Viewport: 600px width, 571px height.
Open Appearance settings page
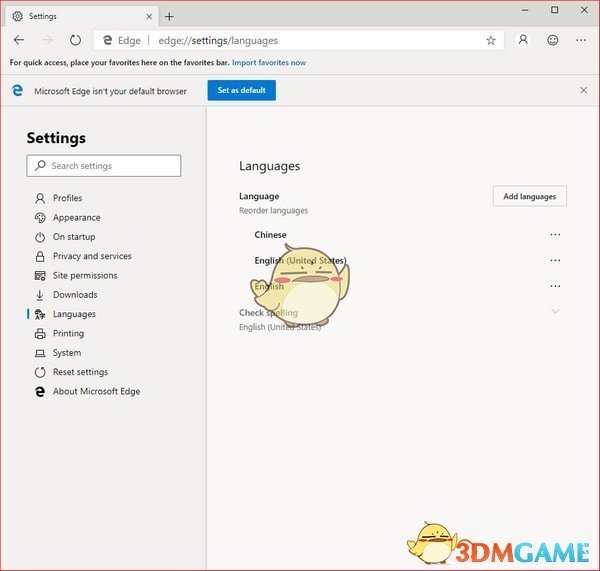[x=77, y=217]
